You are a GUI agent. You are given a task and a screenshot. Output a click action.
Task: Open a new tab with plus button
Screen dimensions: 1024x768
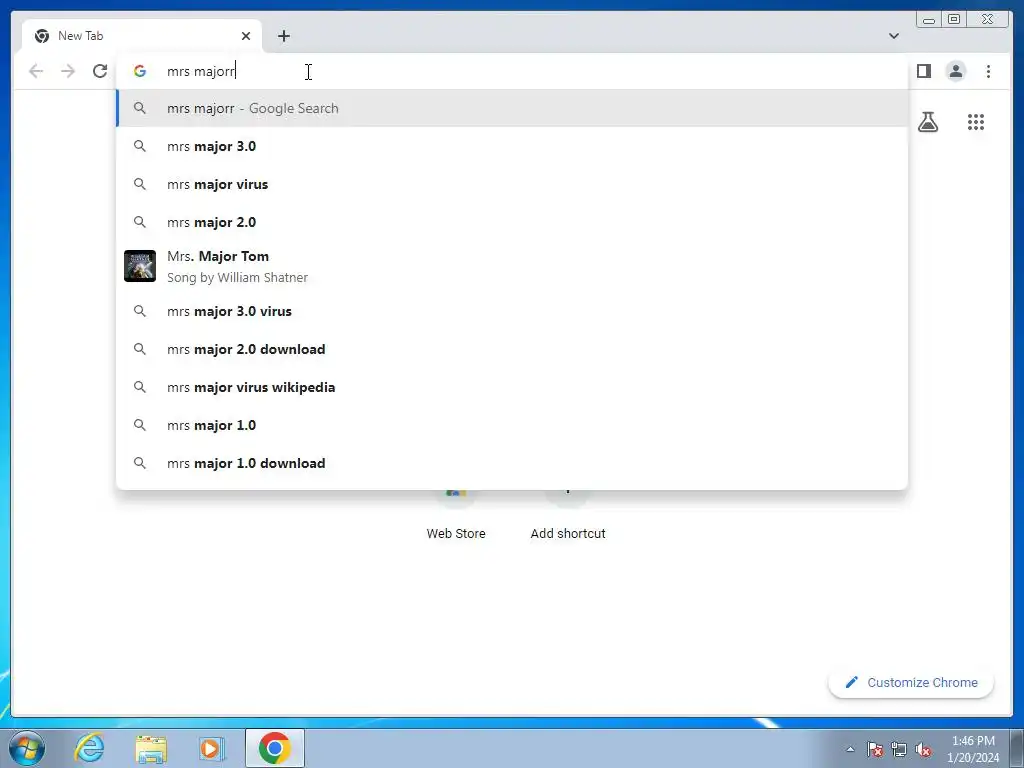click(x=283, y=36)
